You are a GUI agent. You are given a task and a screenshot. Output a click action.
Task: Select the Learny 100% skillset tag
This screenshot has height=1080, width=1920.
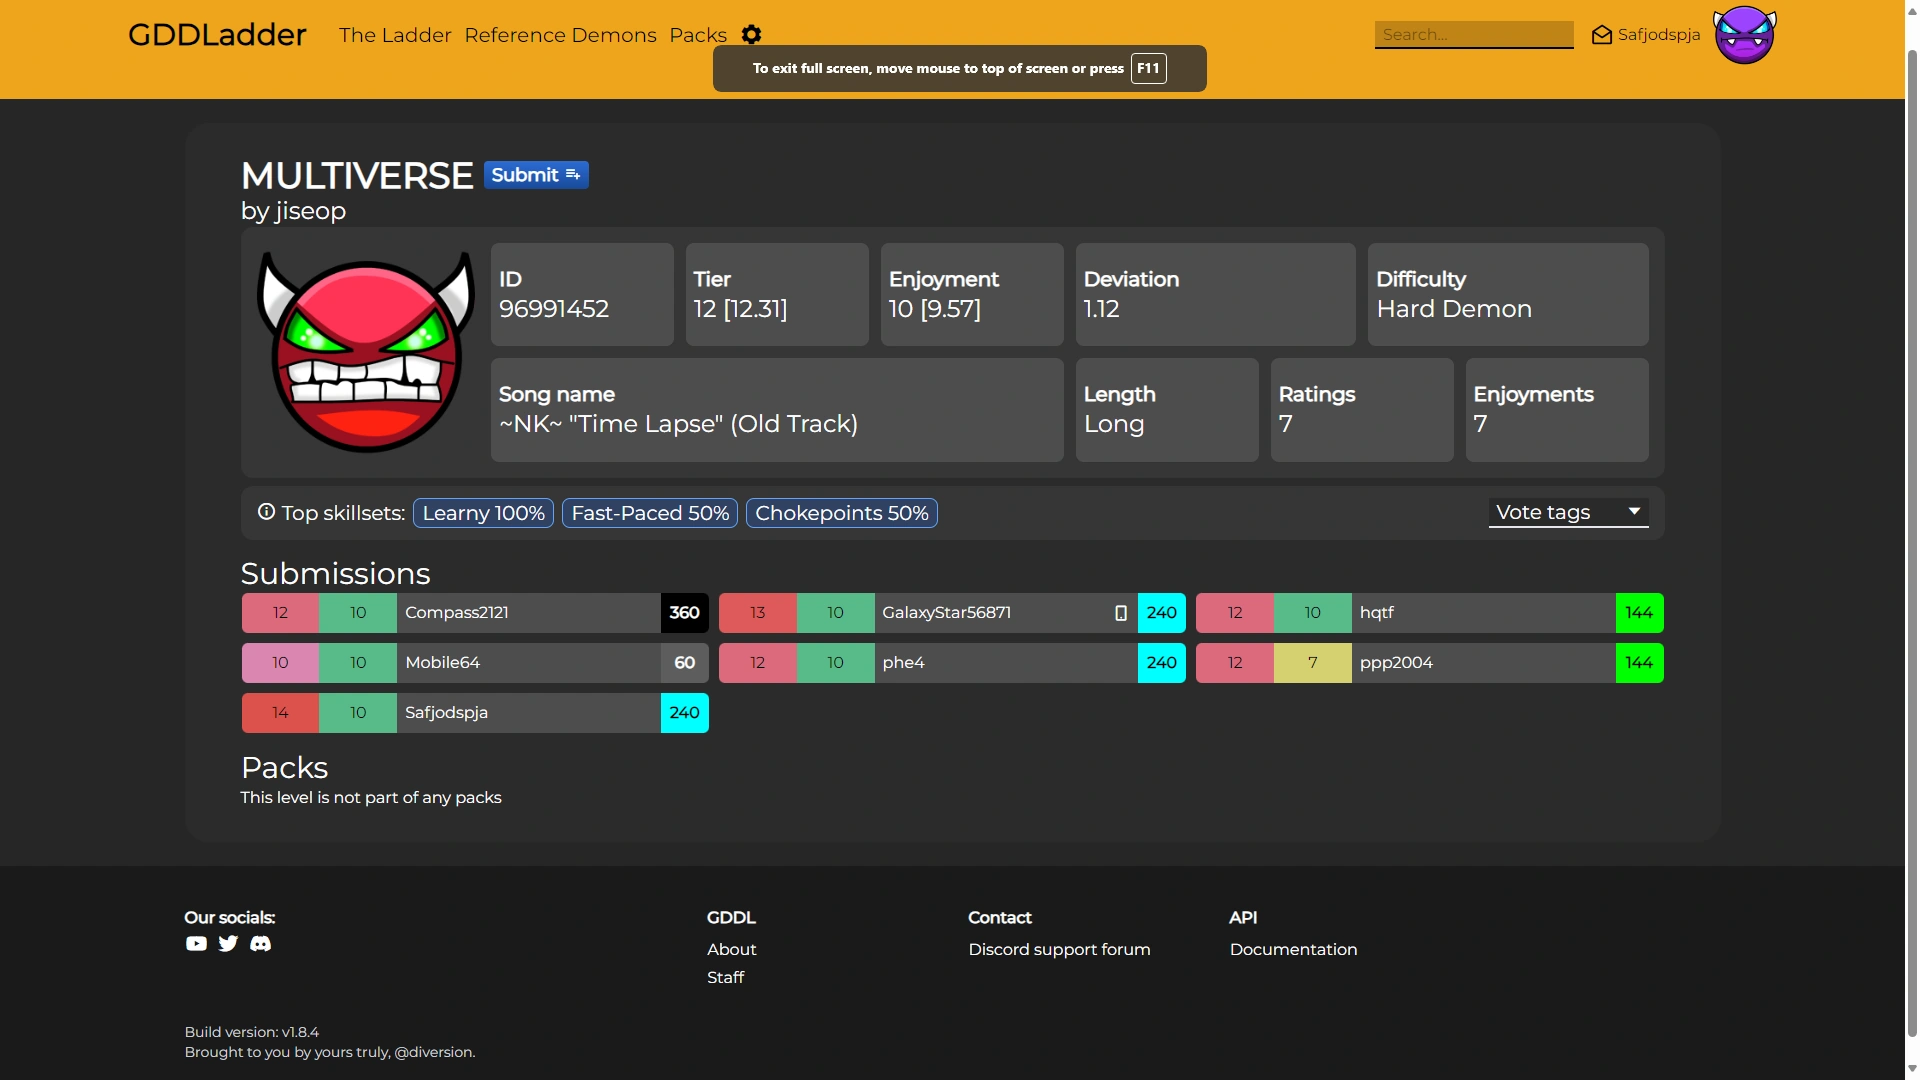pos(482,512)
